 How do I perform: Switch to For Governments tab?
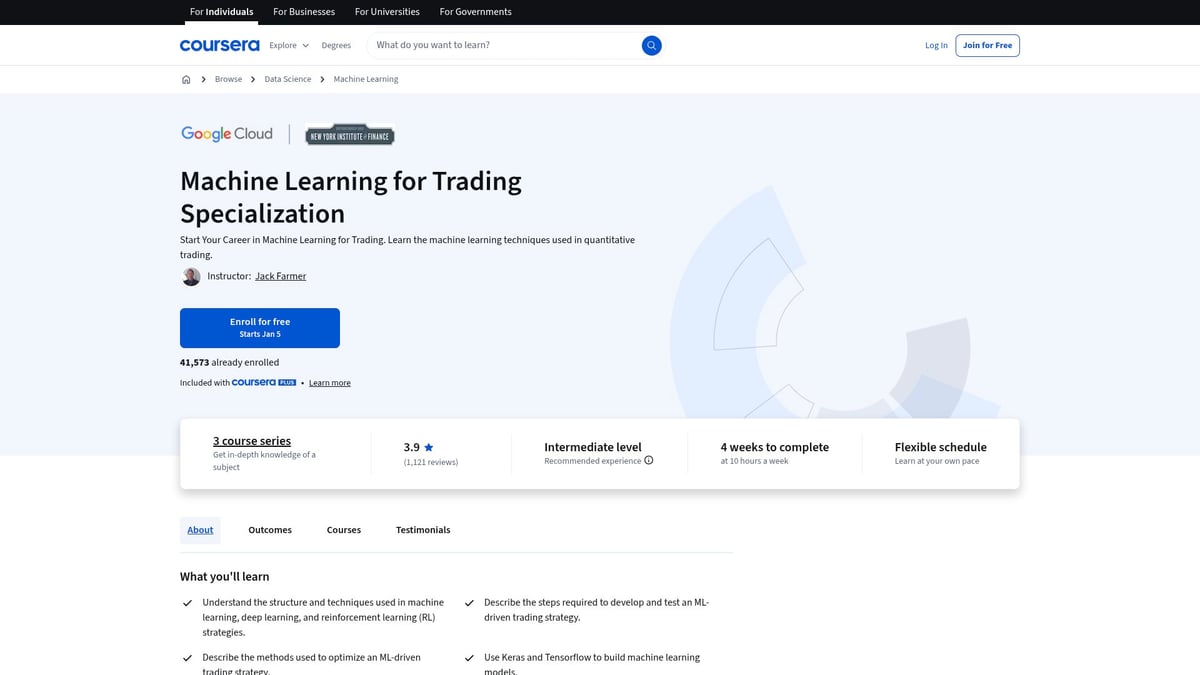pos(475,12)
